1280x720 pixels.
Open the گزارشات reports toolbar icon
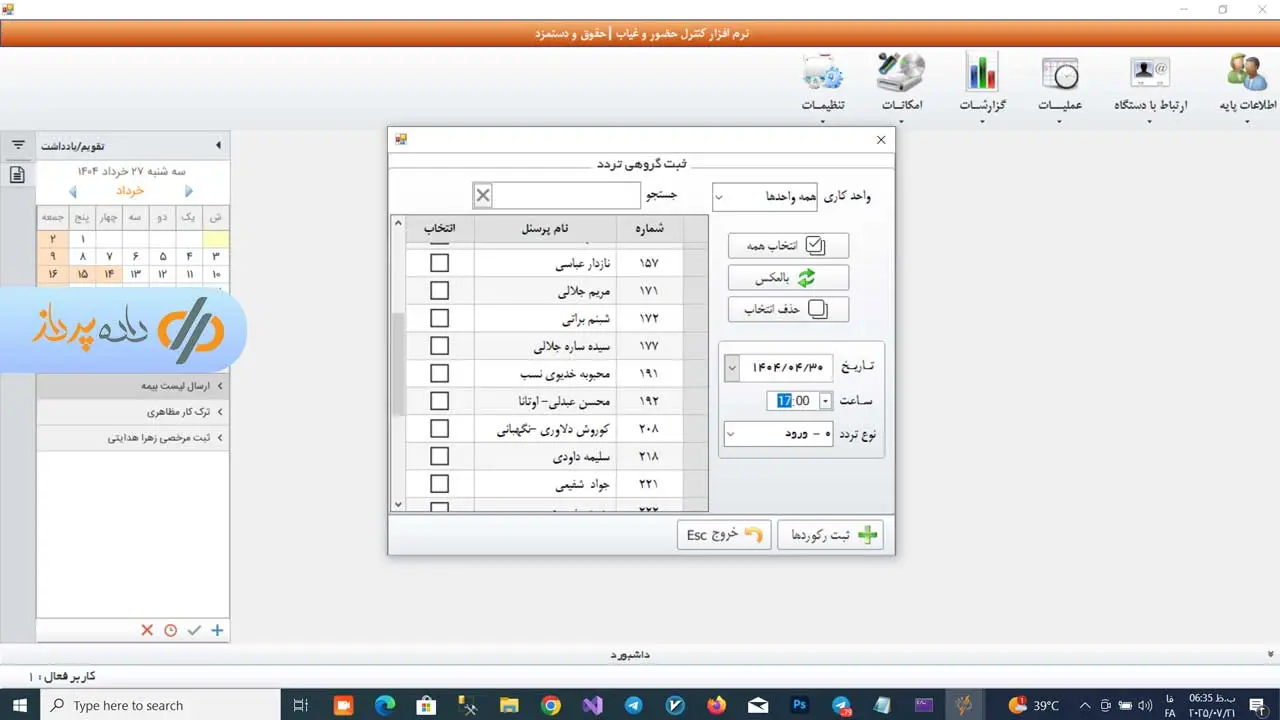coord(981,74)
